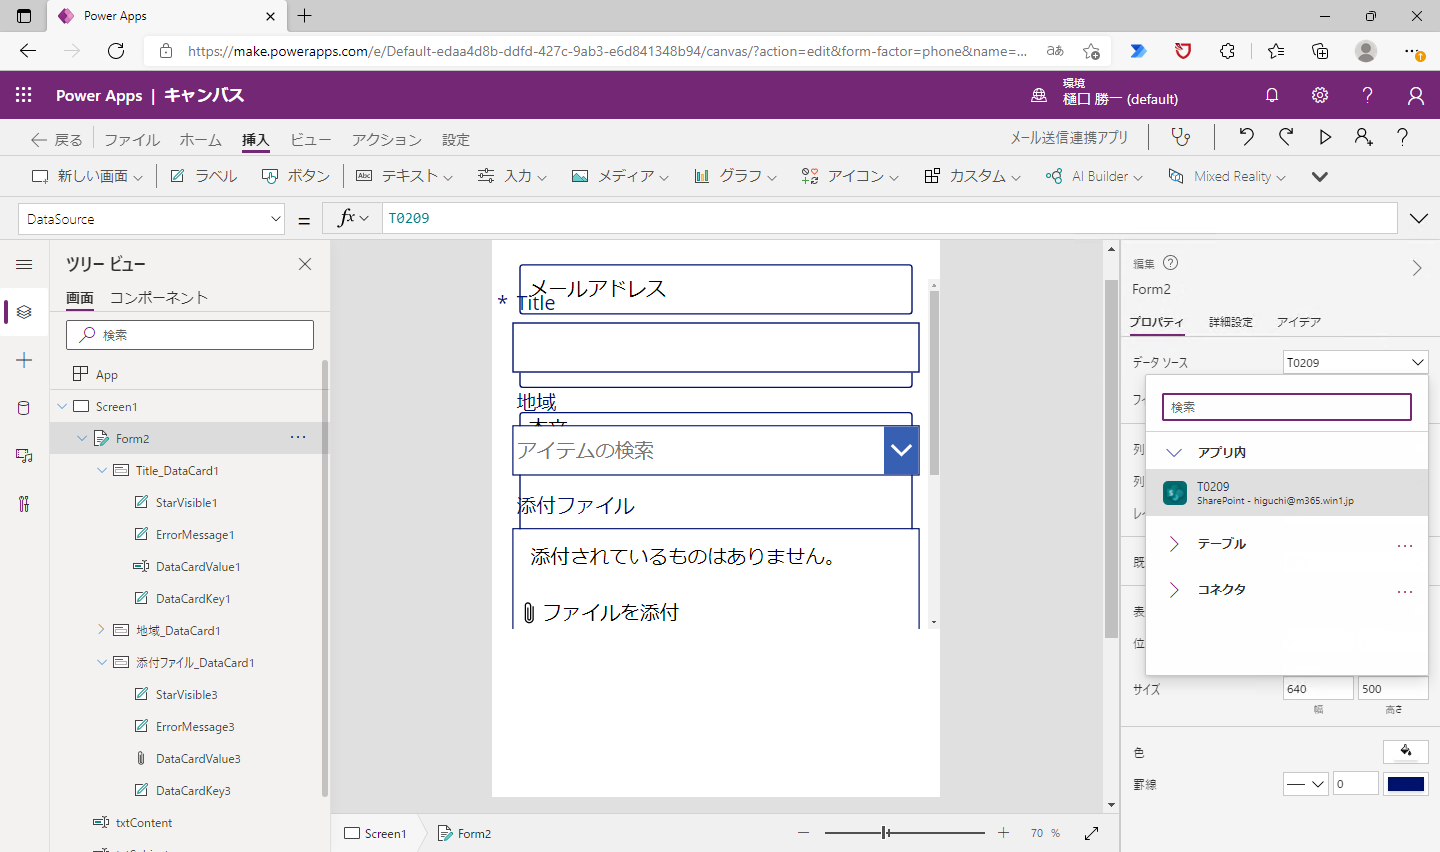Insert a Button control
The height and width of the screenshot is (852, 1440).
click(x=296, y=176)
